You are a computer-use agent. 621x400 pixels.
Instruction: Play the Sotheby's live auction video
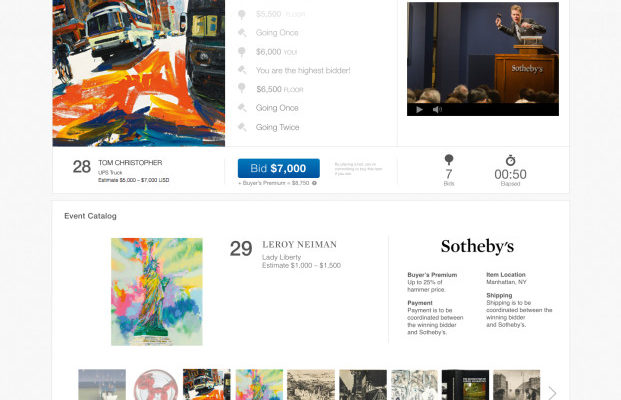(419, 110)
